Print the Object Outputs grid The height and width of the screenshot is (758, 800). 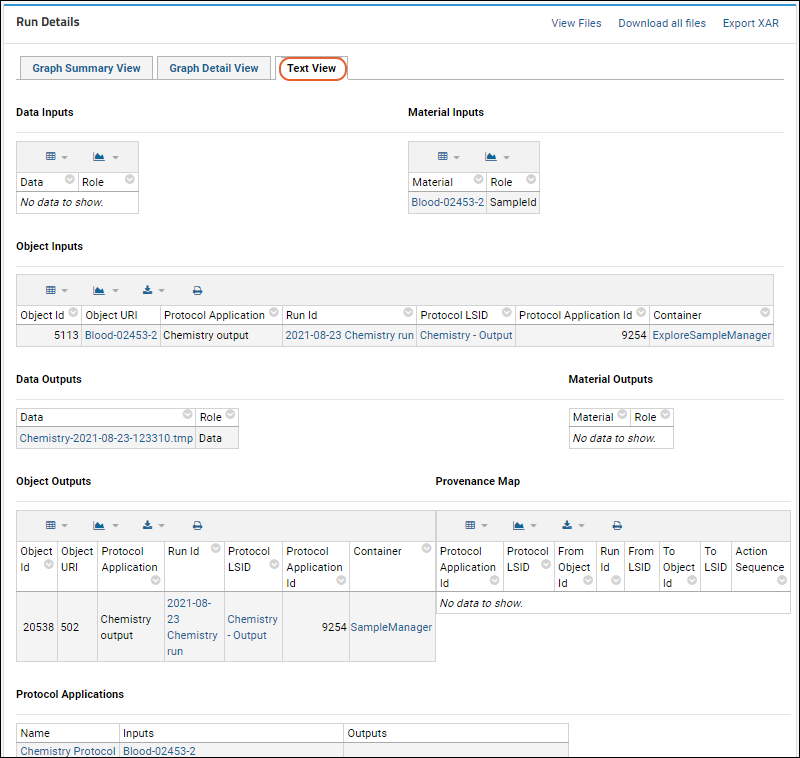(197, 526)
